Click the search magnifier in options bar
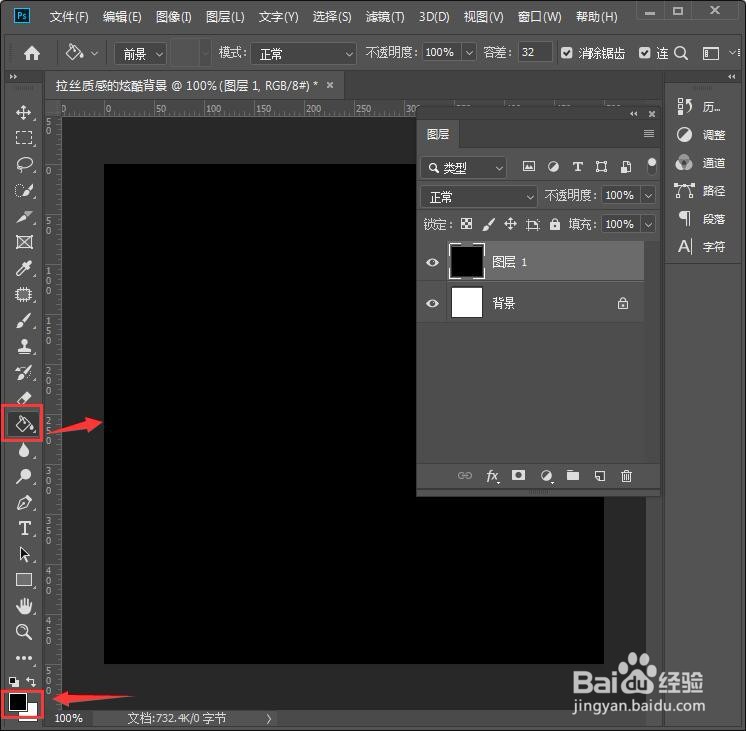 click(x=681, y=53)
